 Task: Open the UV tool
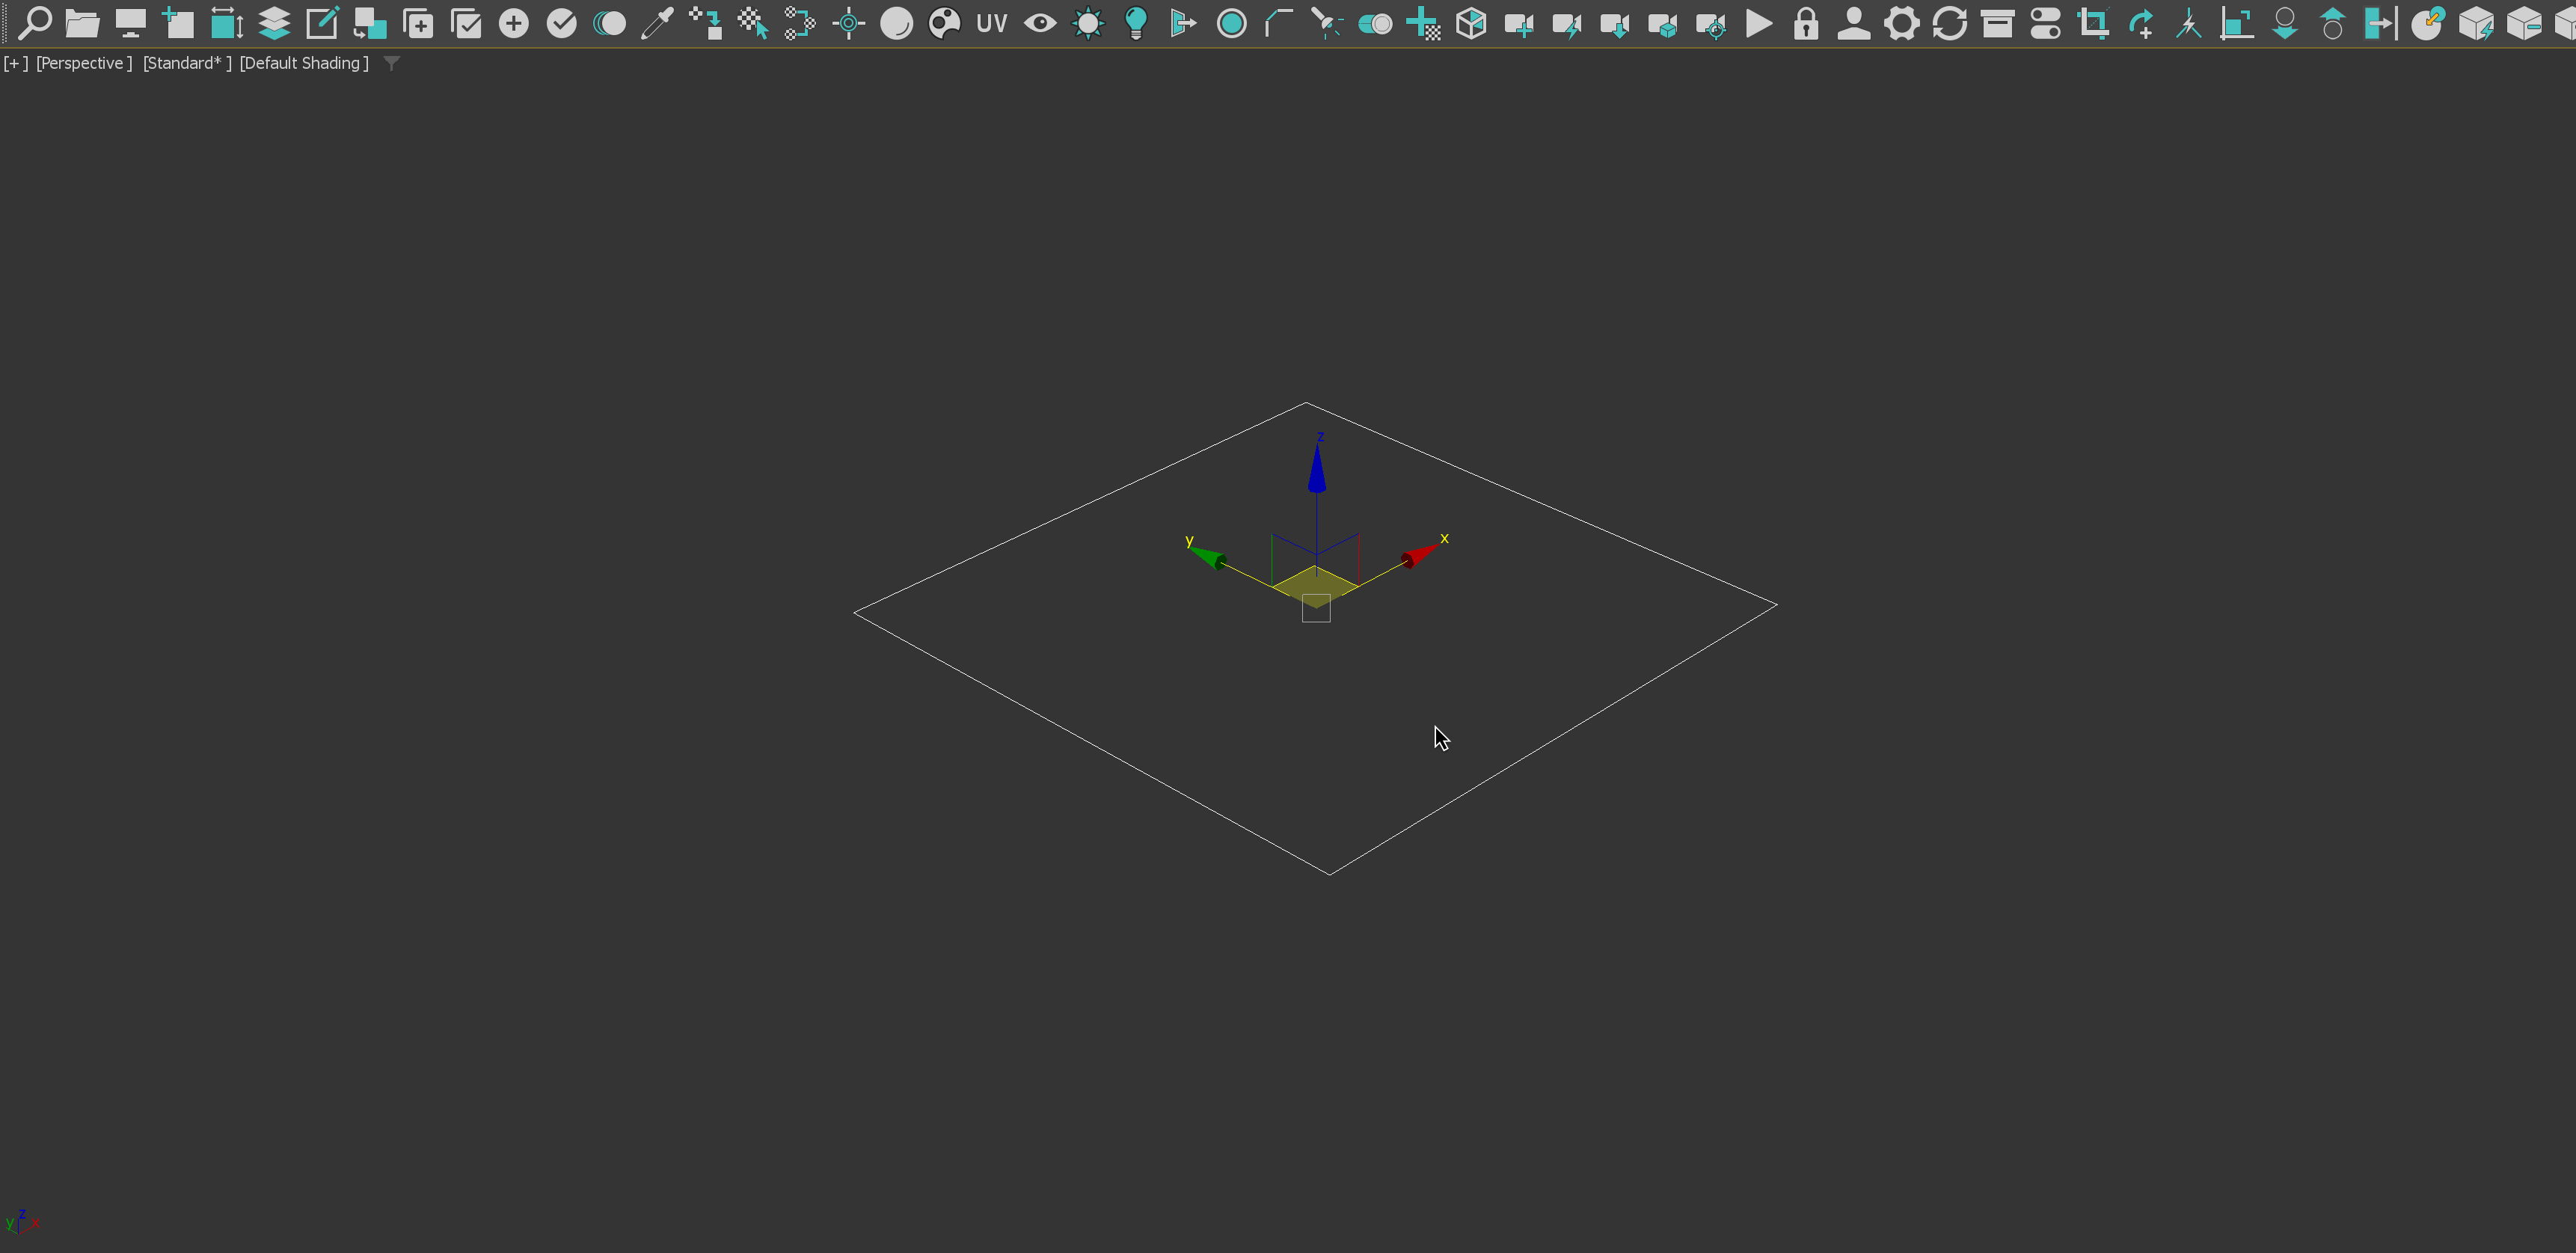991,22
